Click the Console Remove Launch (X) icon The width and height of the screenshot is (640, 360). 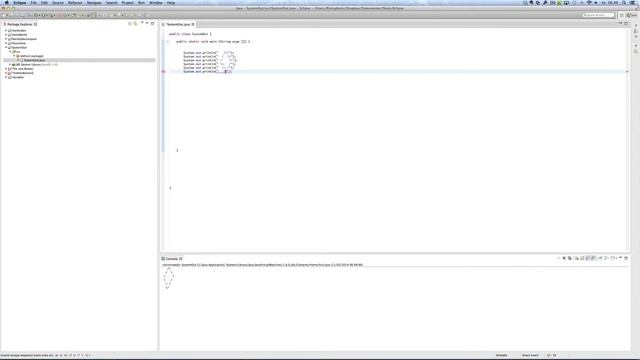click(x=564, y=258)
